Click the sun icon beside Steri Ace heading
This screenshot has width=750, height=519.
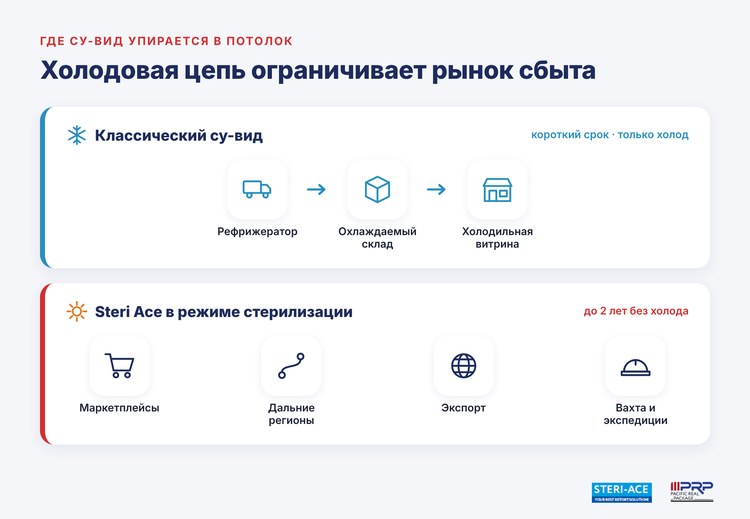(77, 312)
